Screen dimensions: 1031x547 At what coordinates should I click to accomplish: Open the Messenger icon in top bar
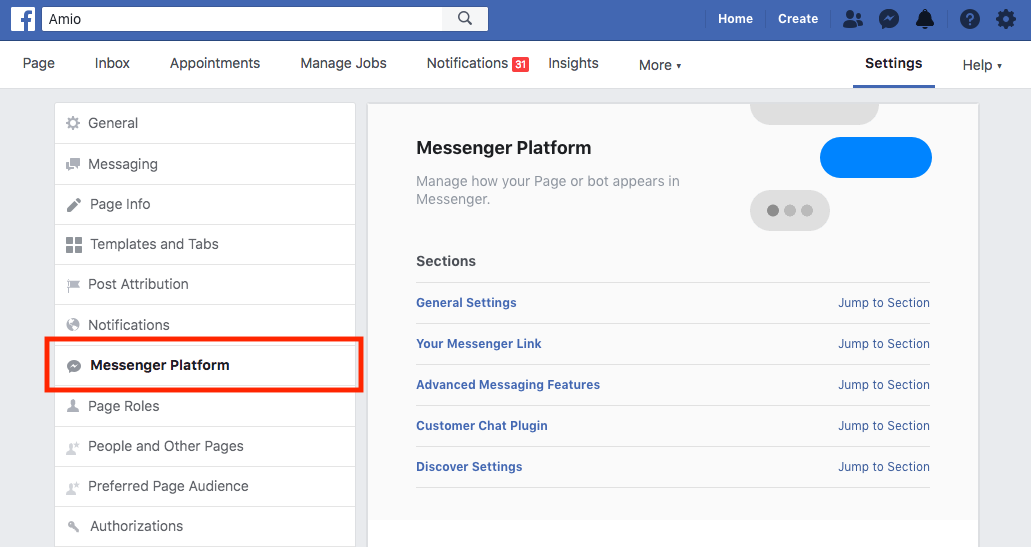click(889, 19)
